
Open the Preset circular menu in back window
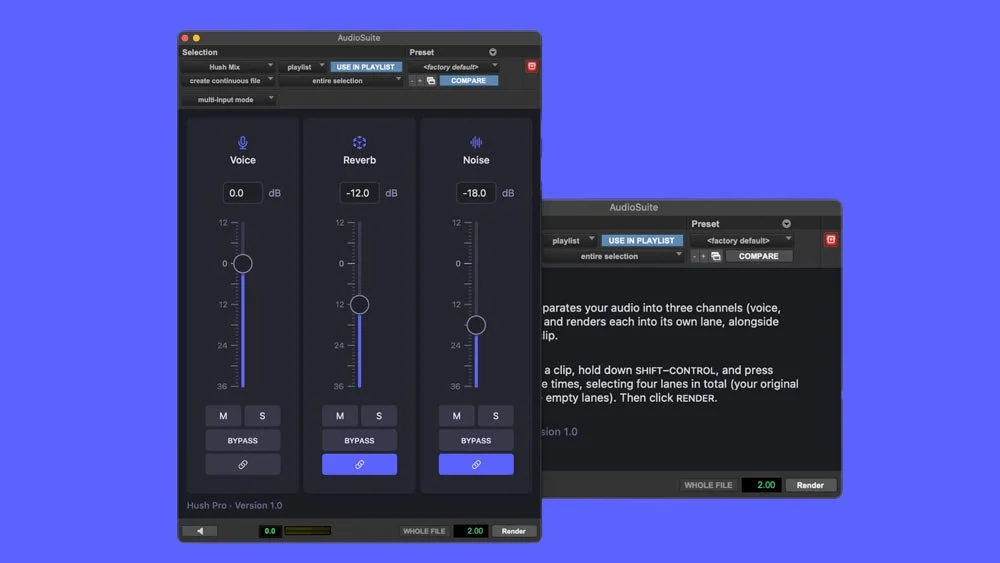point(786,224)
